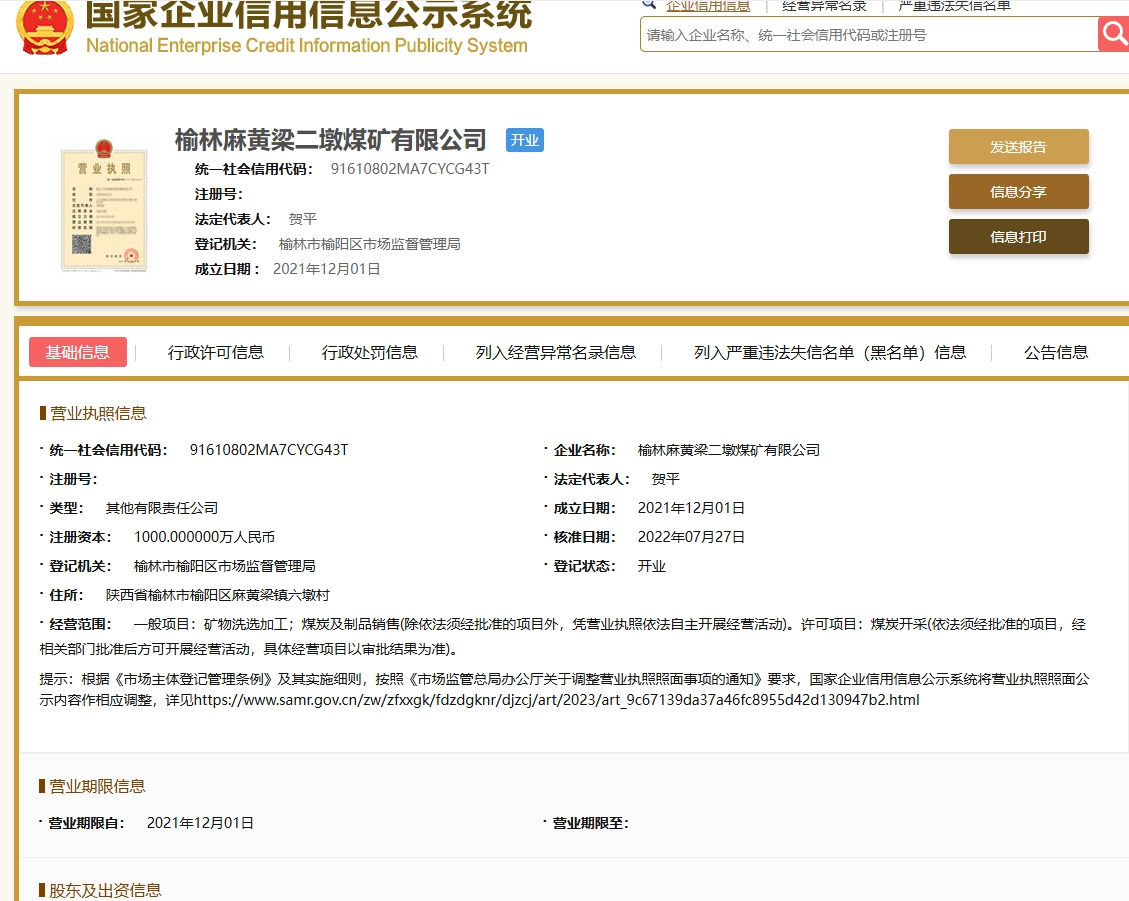Open the 列入经营异常名录信息 tab
The width and height of the screenshot is (1129, 901).
[556, 352]
